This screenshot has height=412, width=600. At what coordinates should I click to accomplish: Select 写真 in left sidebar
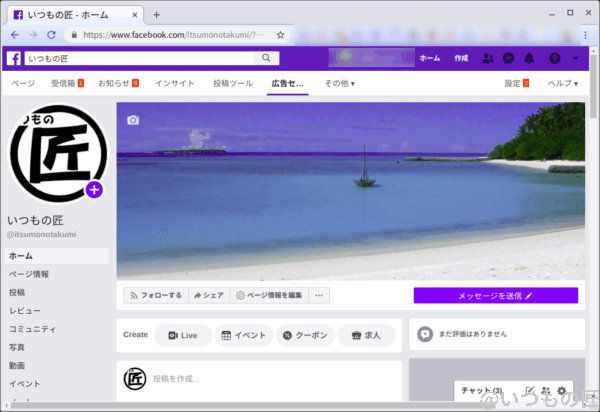tap(17, 347)
